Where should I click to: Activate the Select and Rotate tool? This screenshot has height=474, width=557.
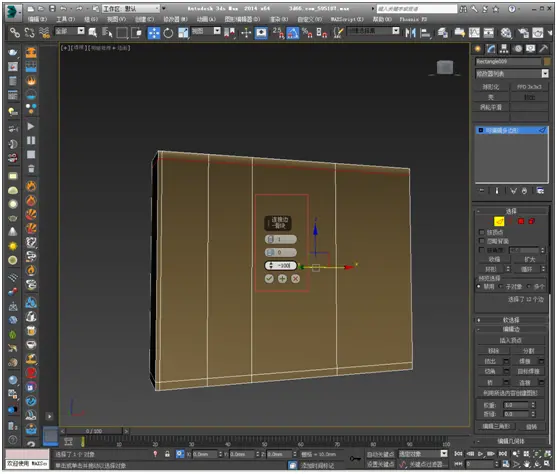(x=168, y=33)
